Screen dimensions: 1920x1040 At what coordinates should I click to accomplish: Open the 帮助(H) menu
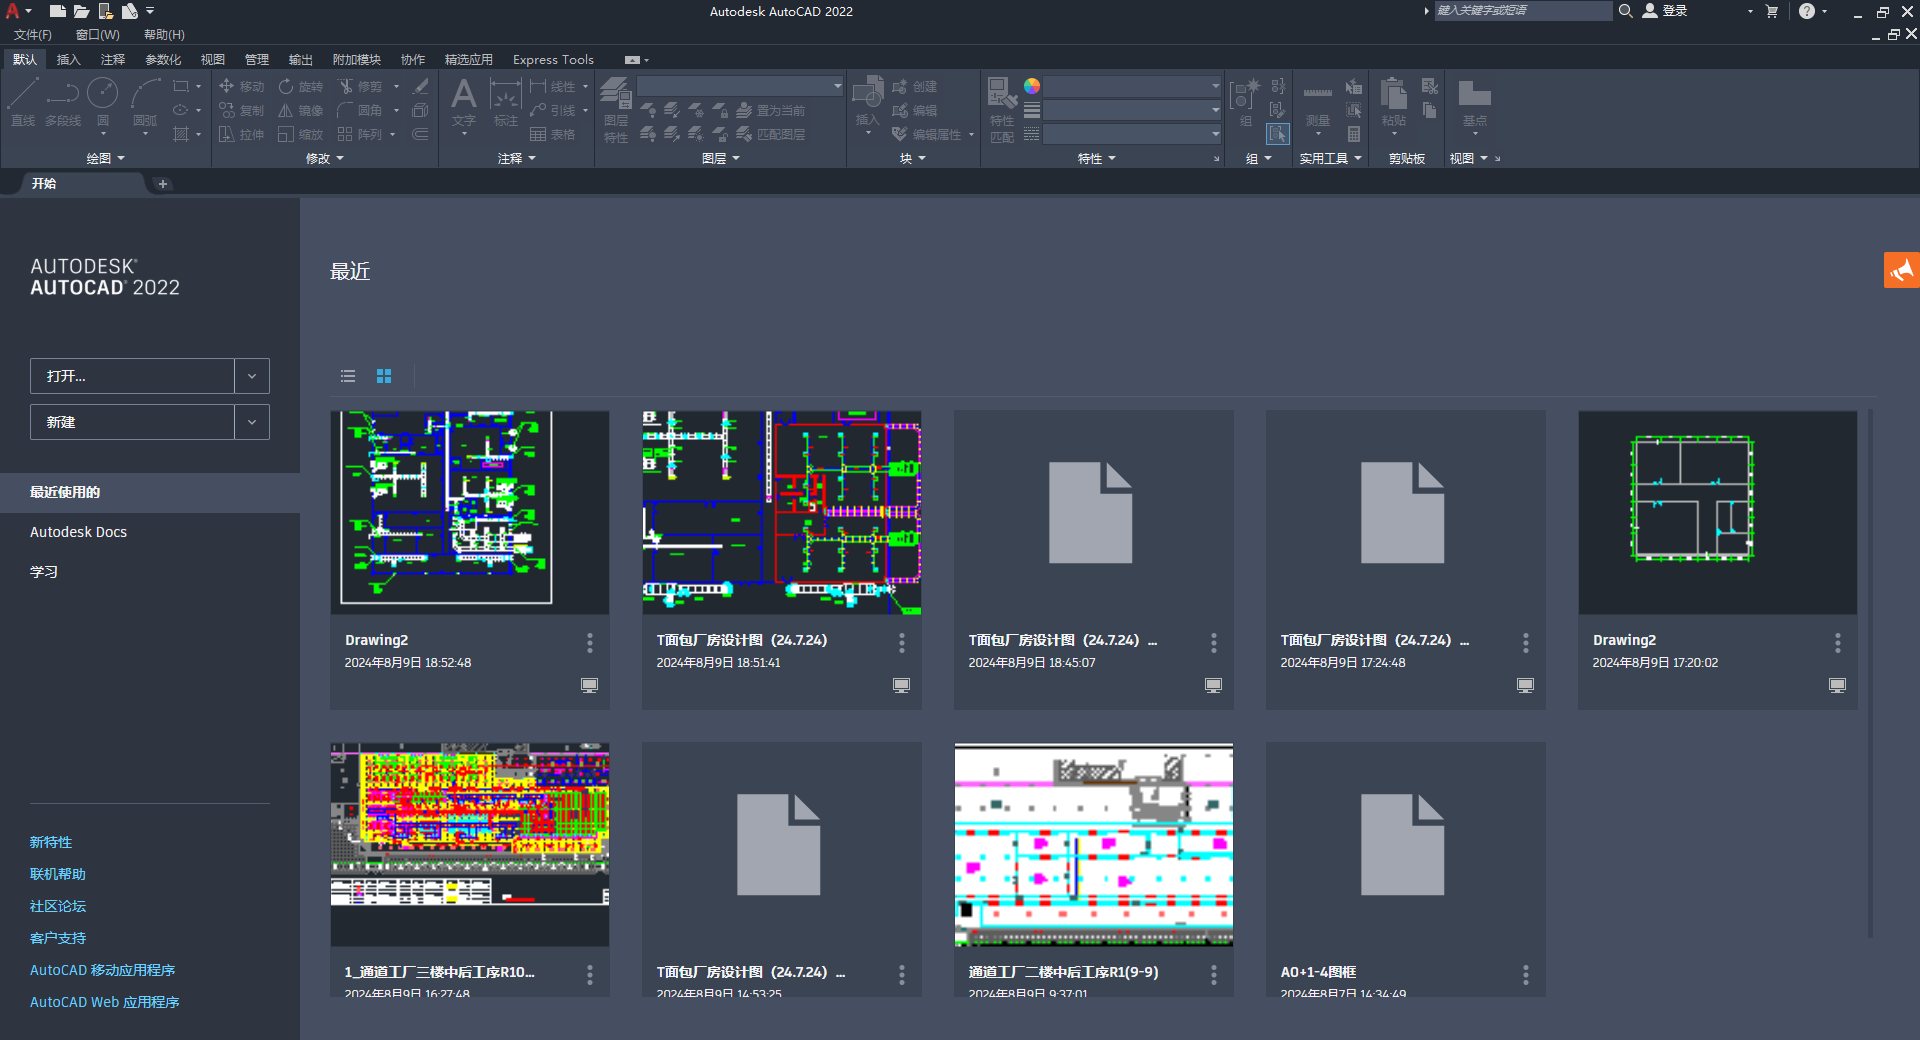[x=164, y=35]
